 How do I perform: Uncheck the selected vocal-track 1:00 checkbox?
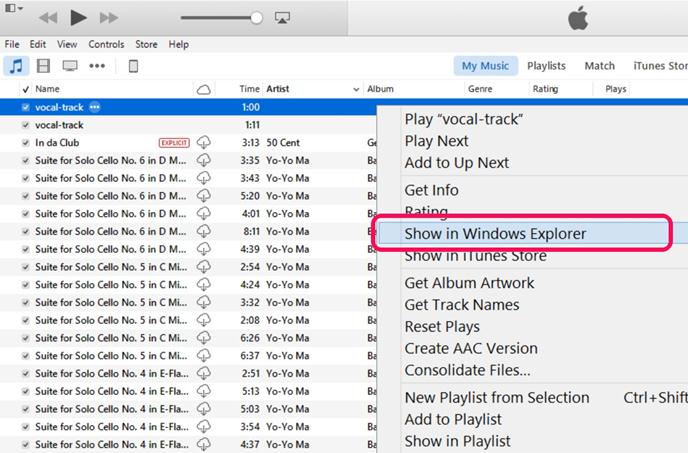[25, 107]
